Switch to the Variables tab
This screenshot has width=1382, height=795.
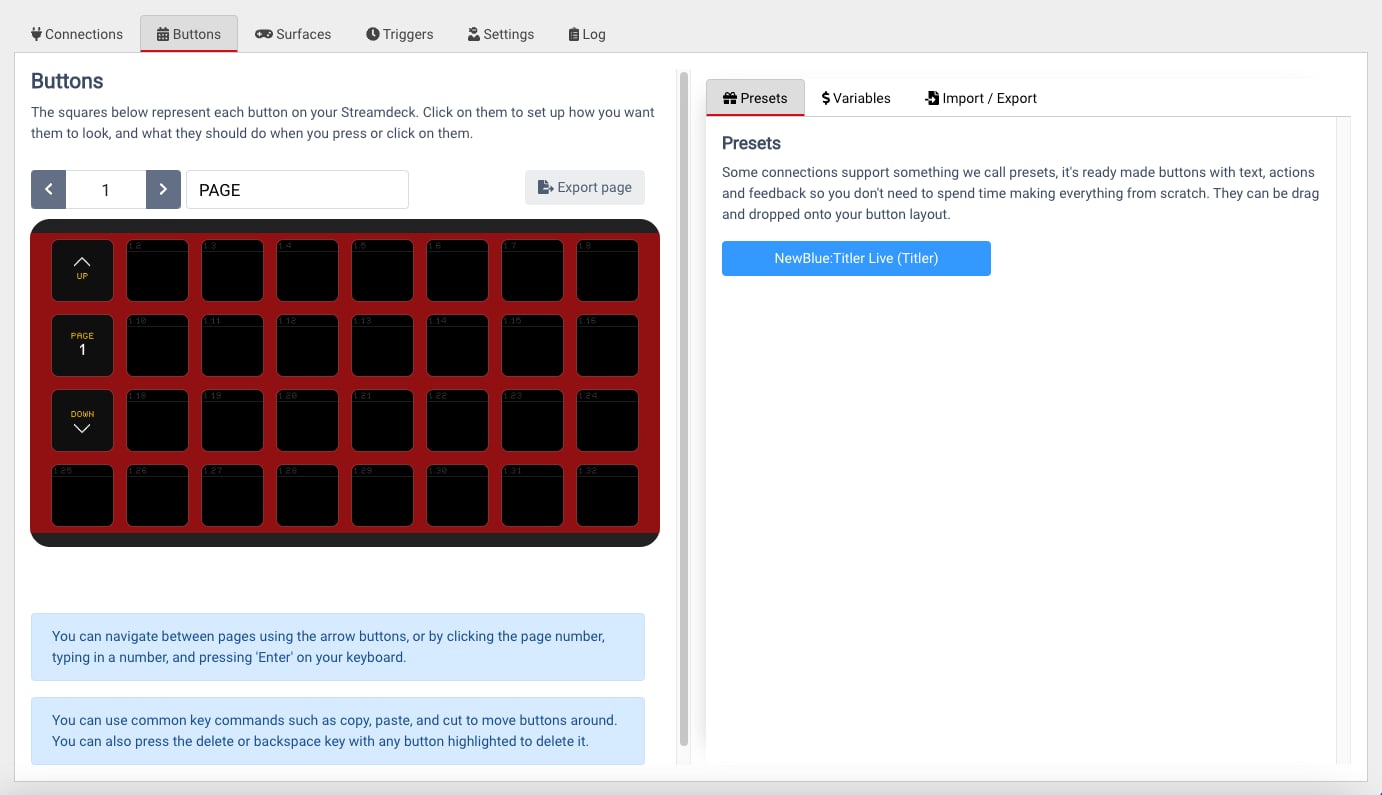pyautogui.click(x=856, y=98)
